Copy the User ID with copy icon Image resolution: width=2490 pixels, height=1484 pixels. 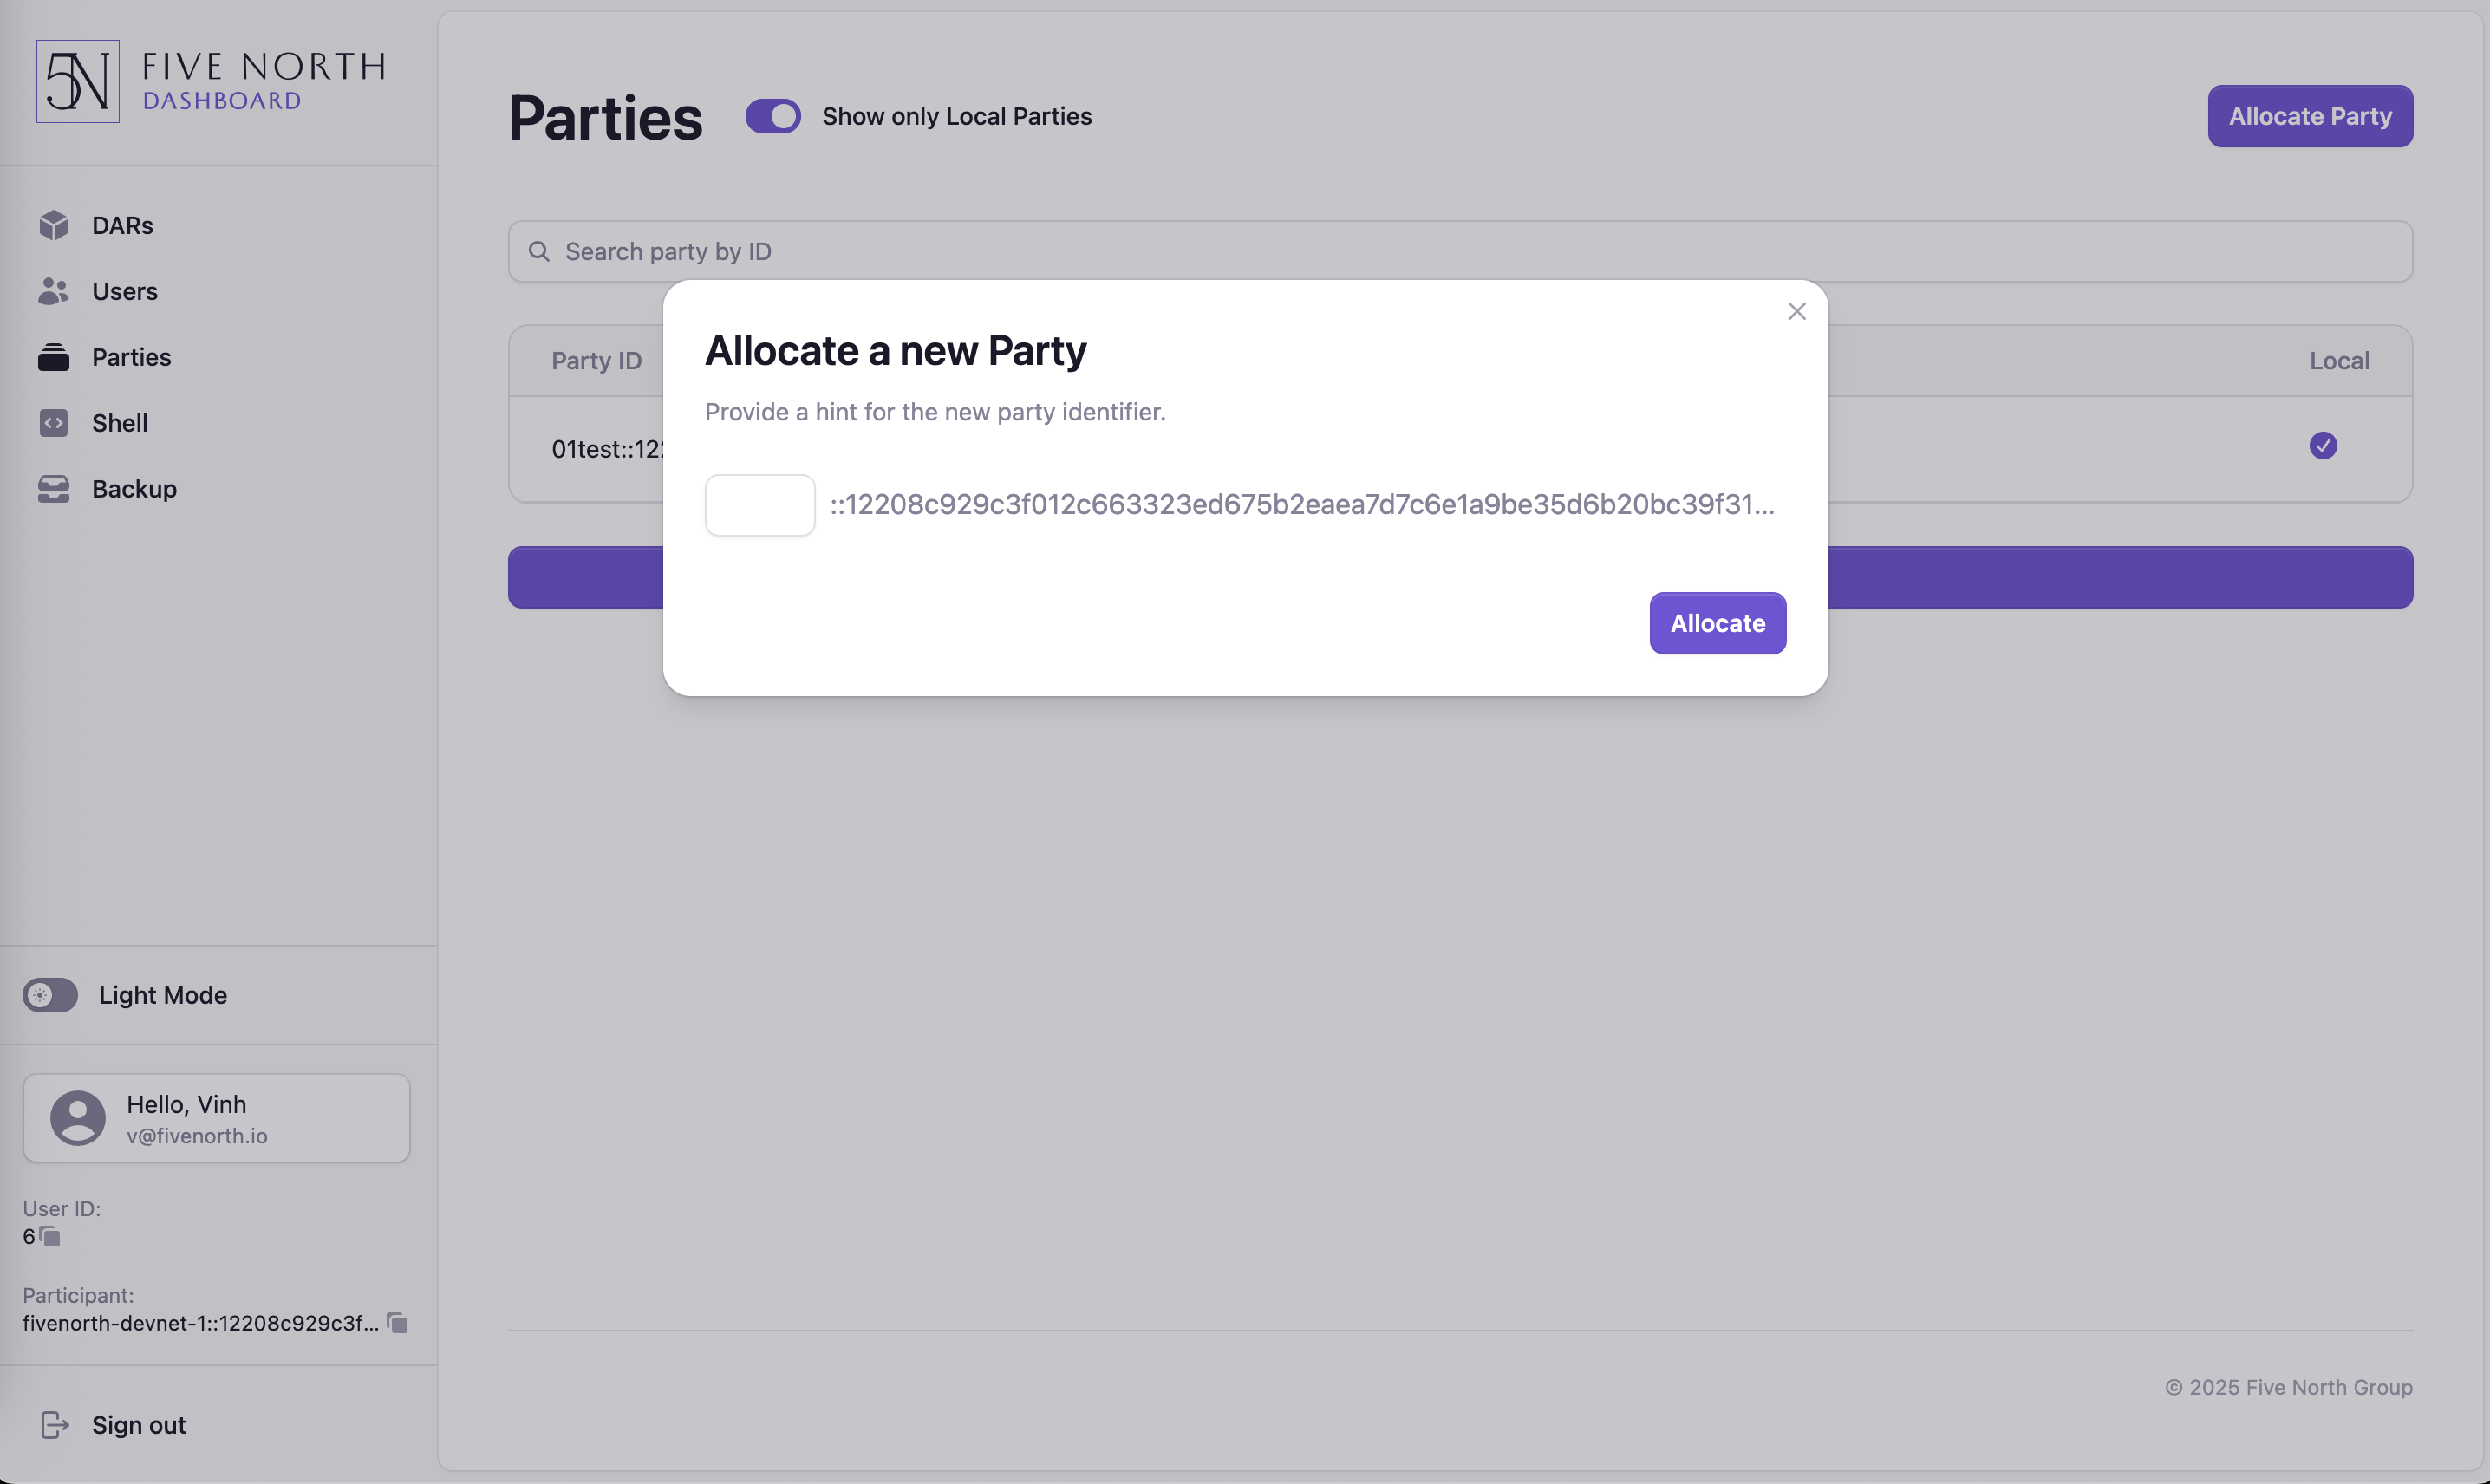[50, 1237]
